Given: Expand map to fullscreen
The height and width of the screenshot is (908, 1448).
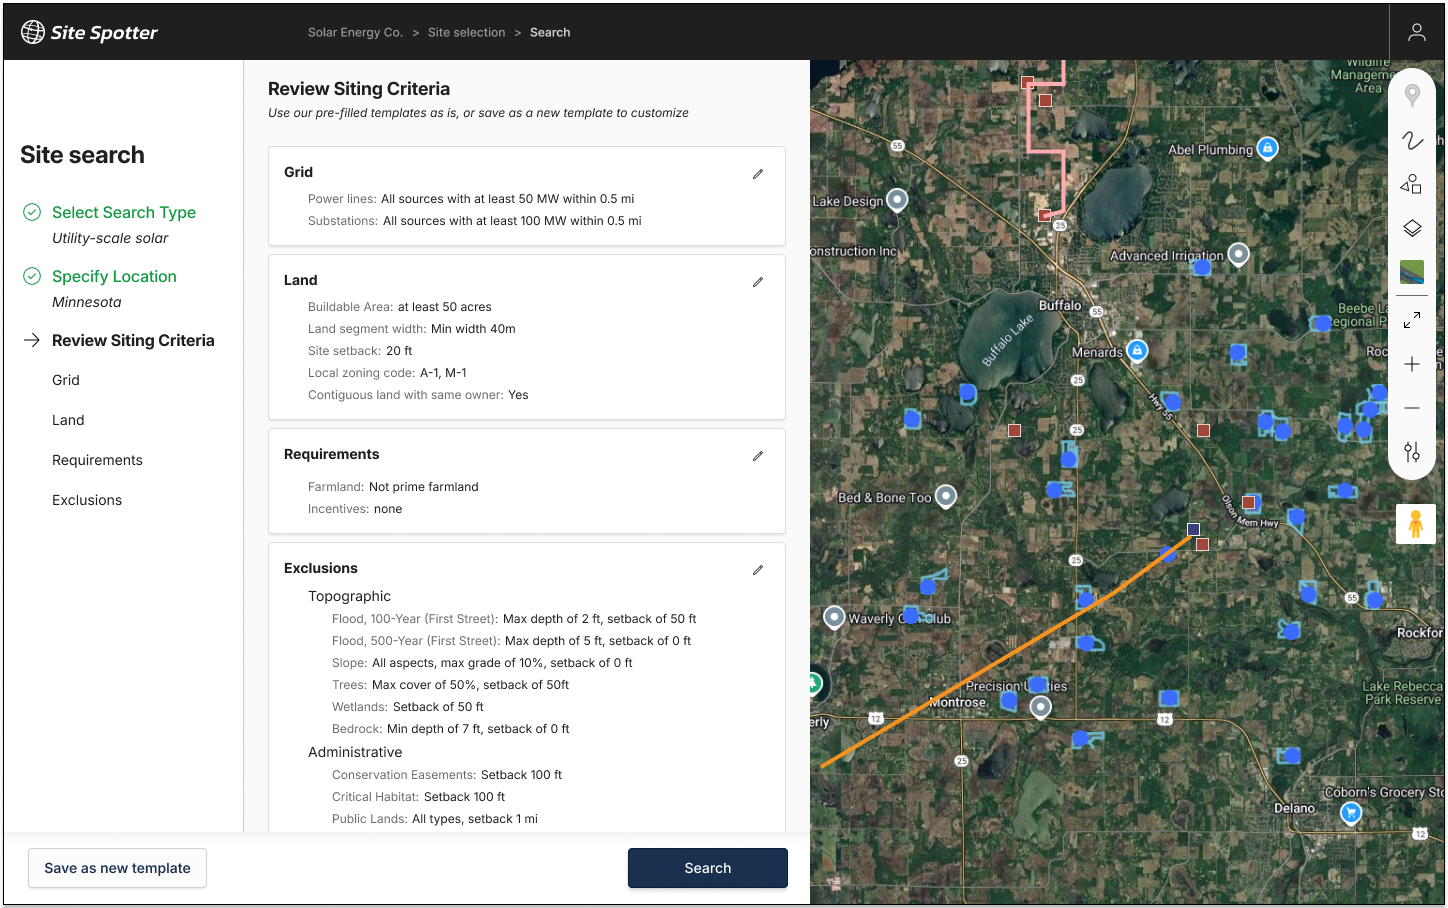Looking at the screenshot, I should tap(1412, 320).
